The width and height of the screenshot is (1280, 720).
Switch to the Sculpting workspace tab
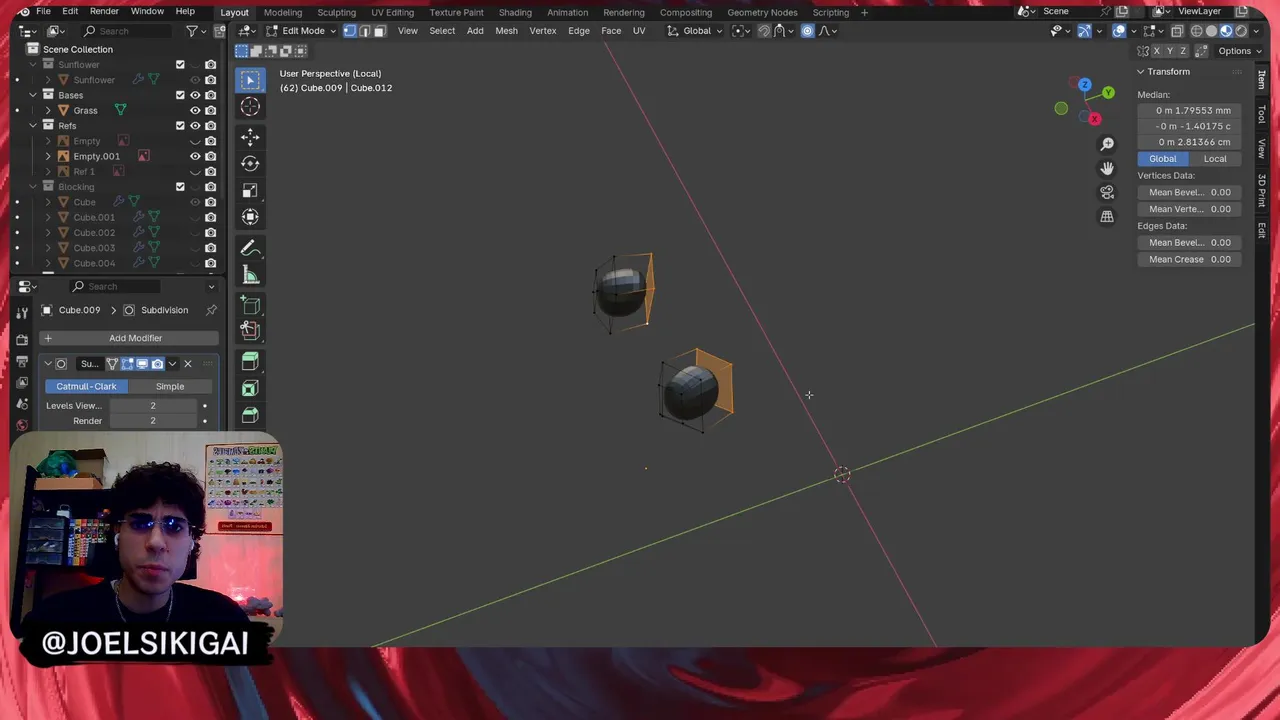click(336, 12)
